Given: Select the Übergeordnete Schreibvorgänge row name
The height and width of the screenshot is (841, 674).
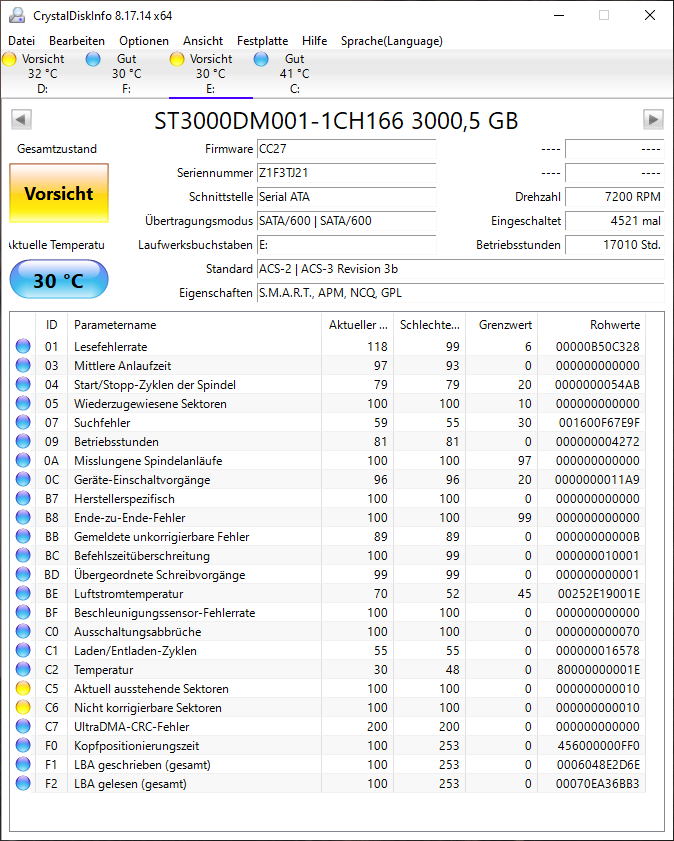Looking at the screenshot, I should click(159, 575).
